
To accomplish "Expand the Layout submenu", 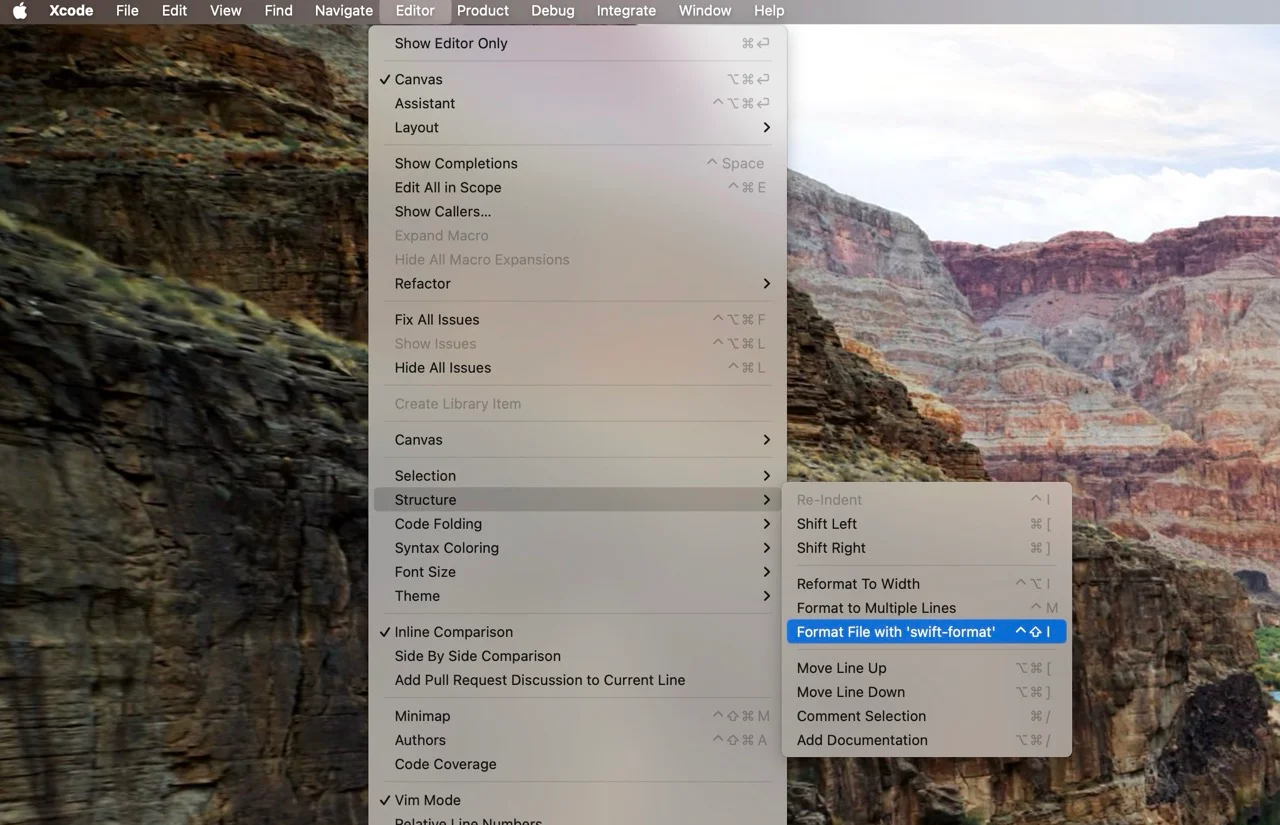I will pyautogui.click(x=416, y=127).
